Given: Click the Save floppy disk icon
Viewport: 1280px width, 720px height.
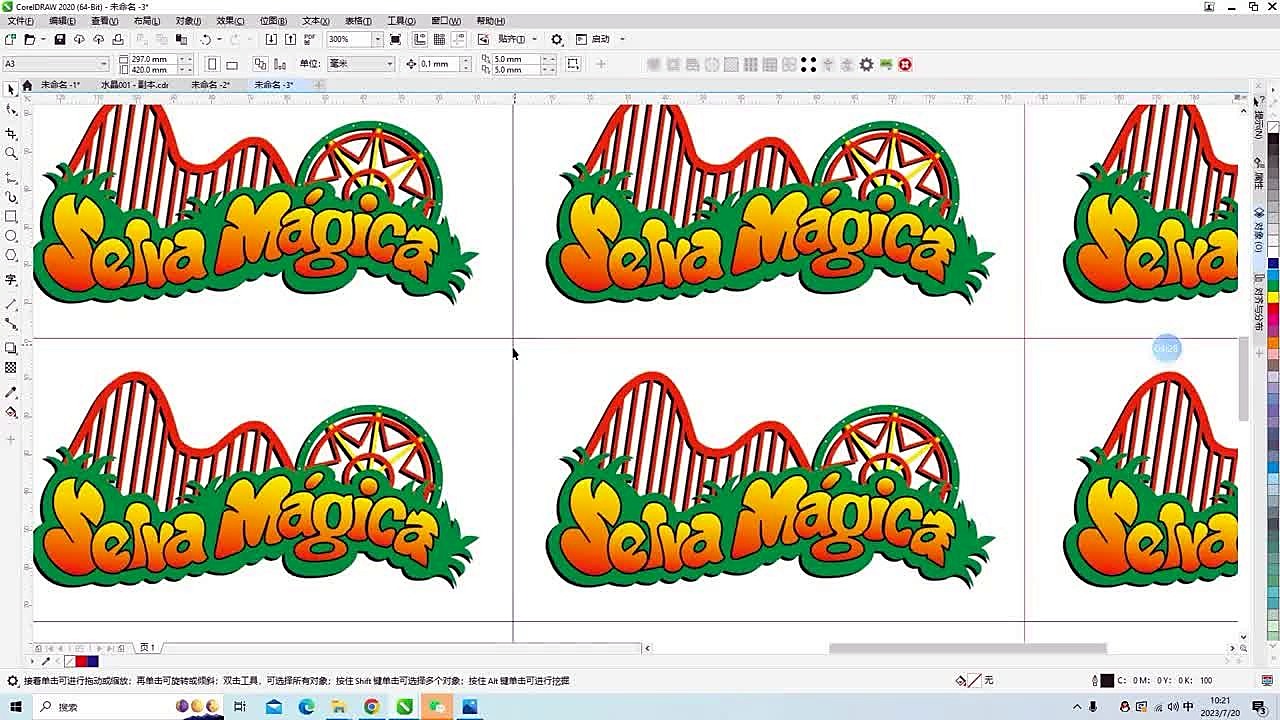Looking at the screenshot, I should pyautogui.click(x=60, y=40).
